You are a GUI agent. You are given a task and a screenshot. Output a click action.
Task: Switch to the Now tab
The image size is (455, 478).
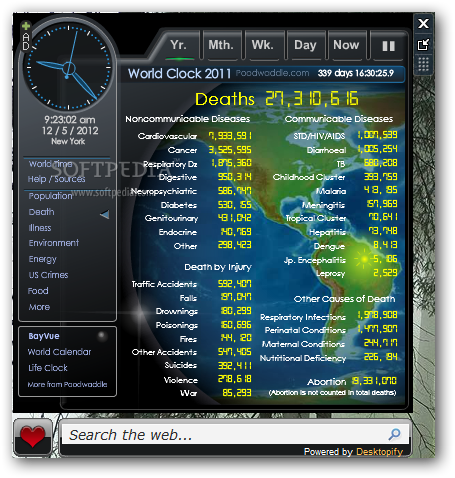click(x=346, y=45)
